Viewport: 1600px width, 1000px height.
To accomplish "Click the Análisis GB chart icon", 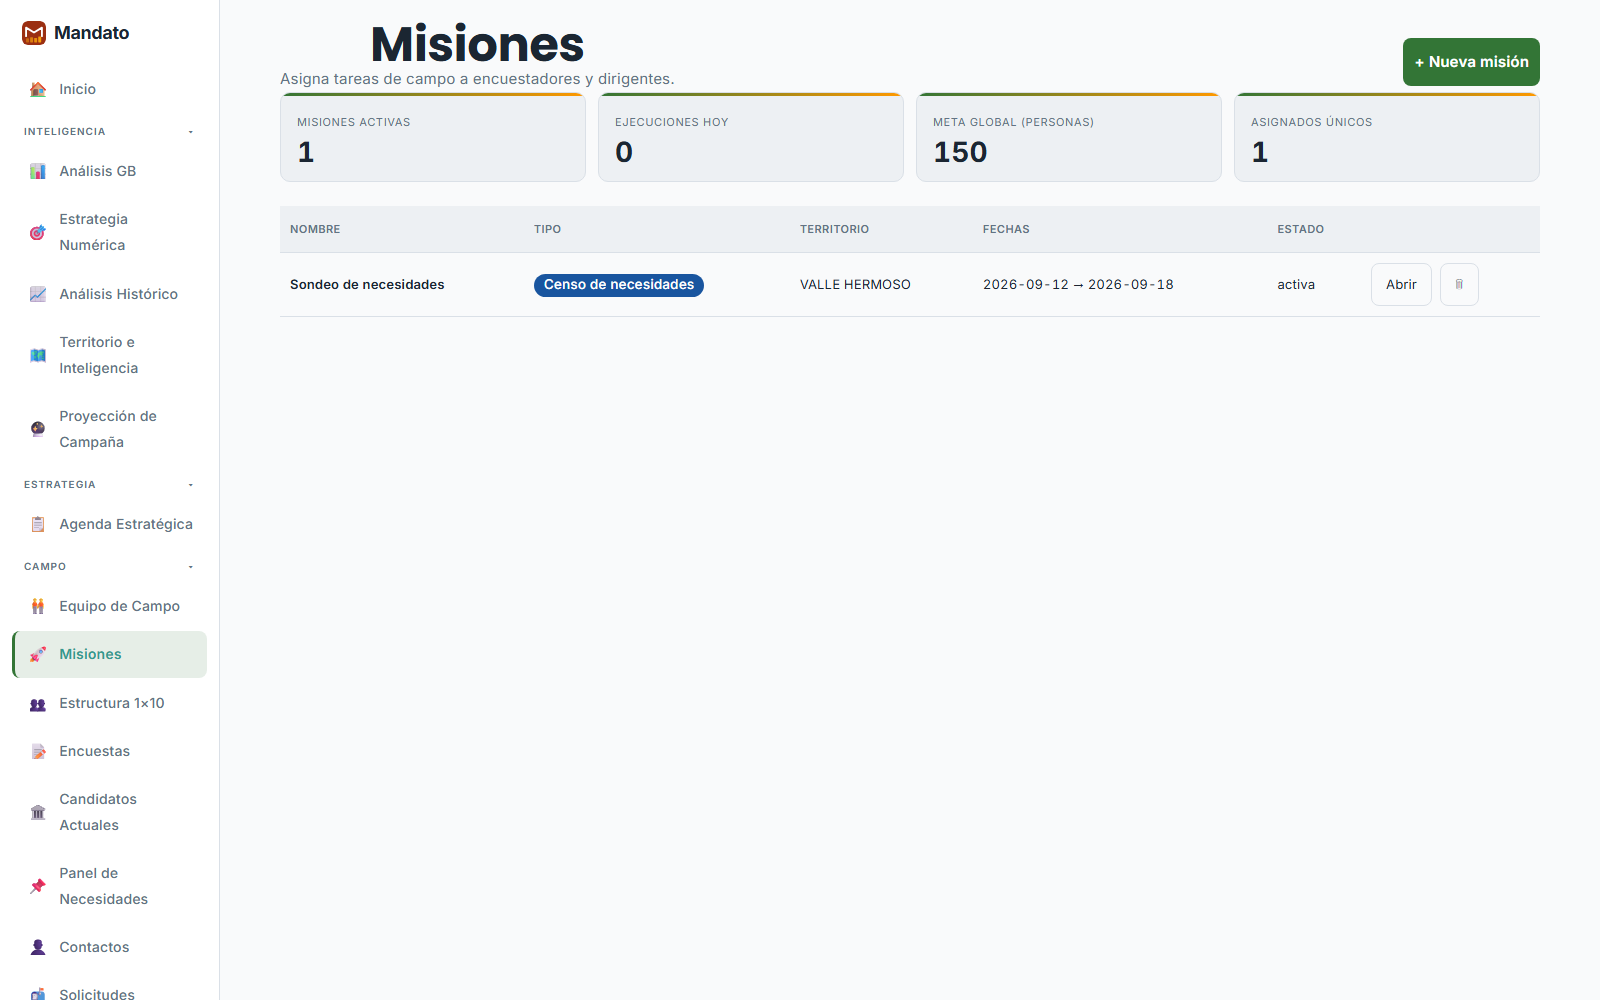I will click(38, 171).
